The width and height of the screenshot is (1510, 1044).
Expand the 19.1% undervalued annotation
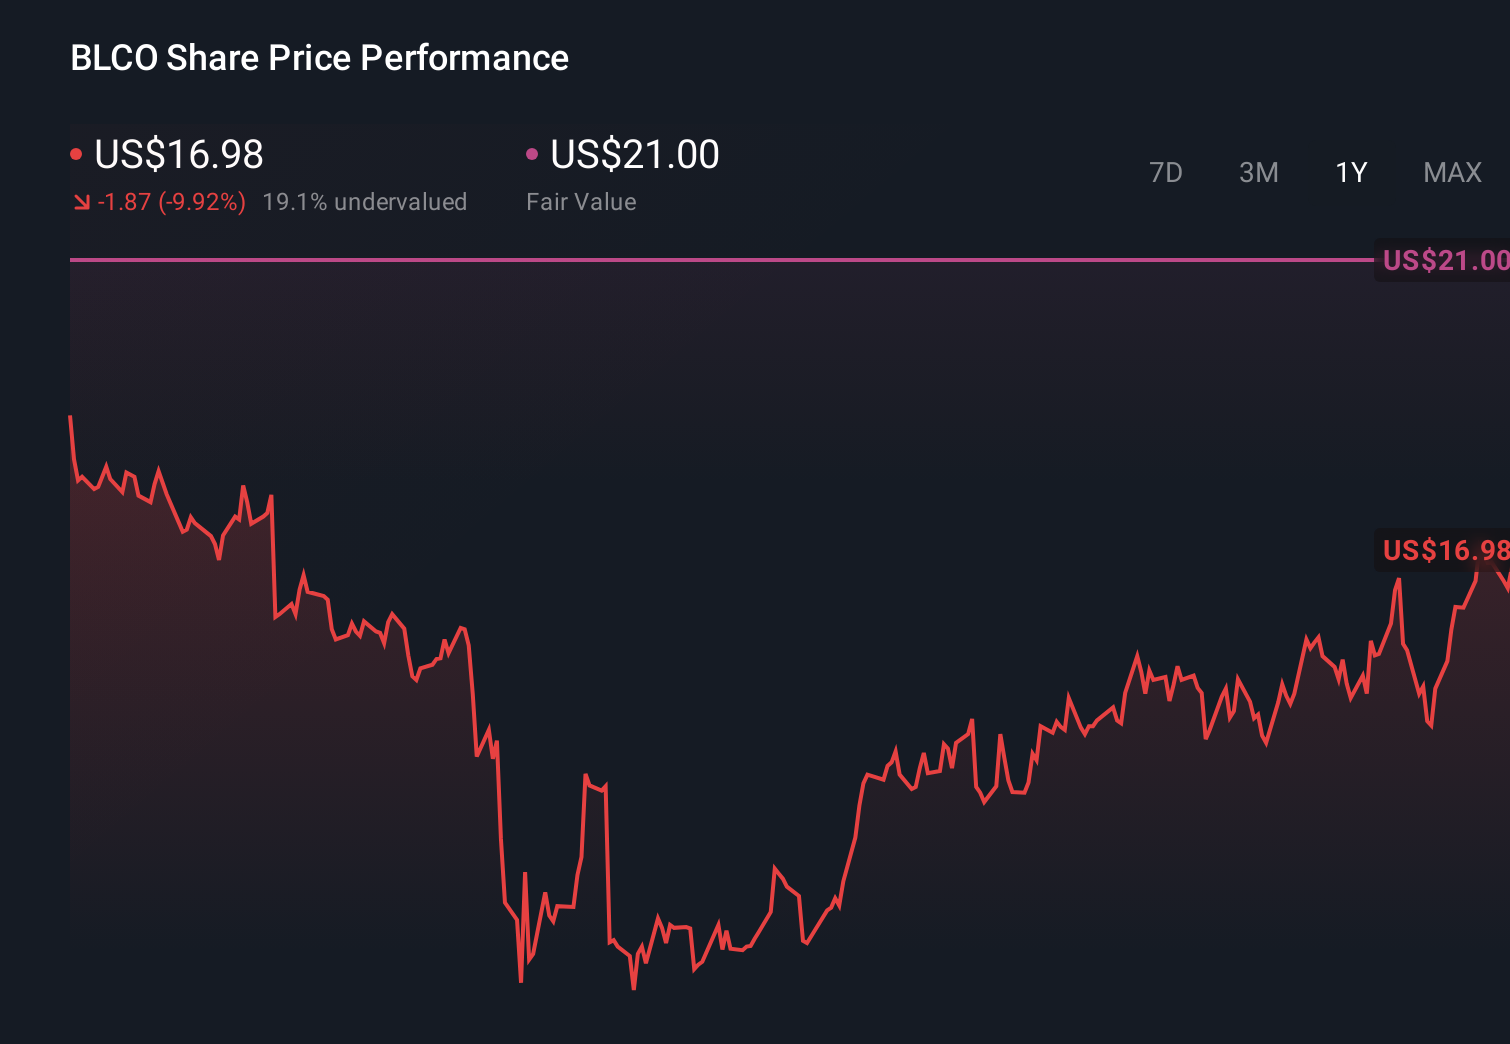click(x=365, y=201)
